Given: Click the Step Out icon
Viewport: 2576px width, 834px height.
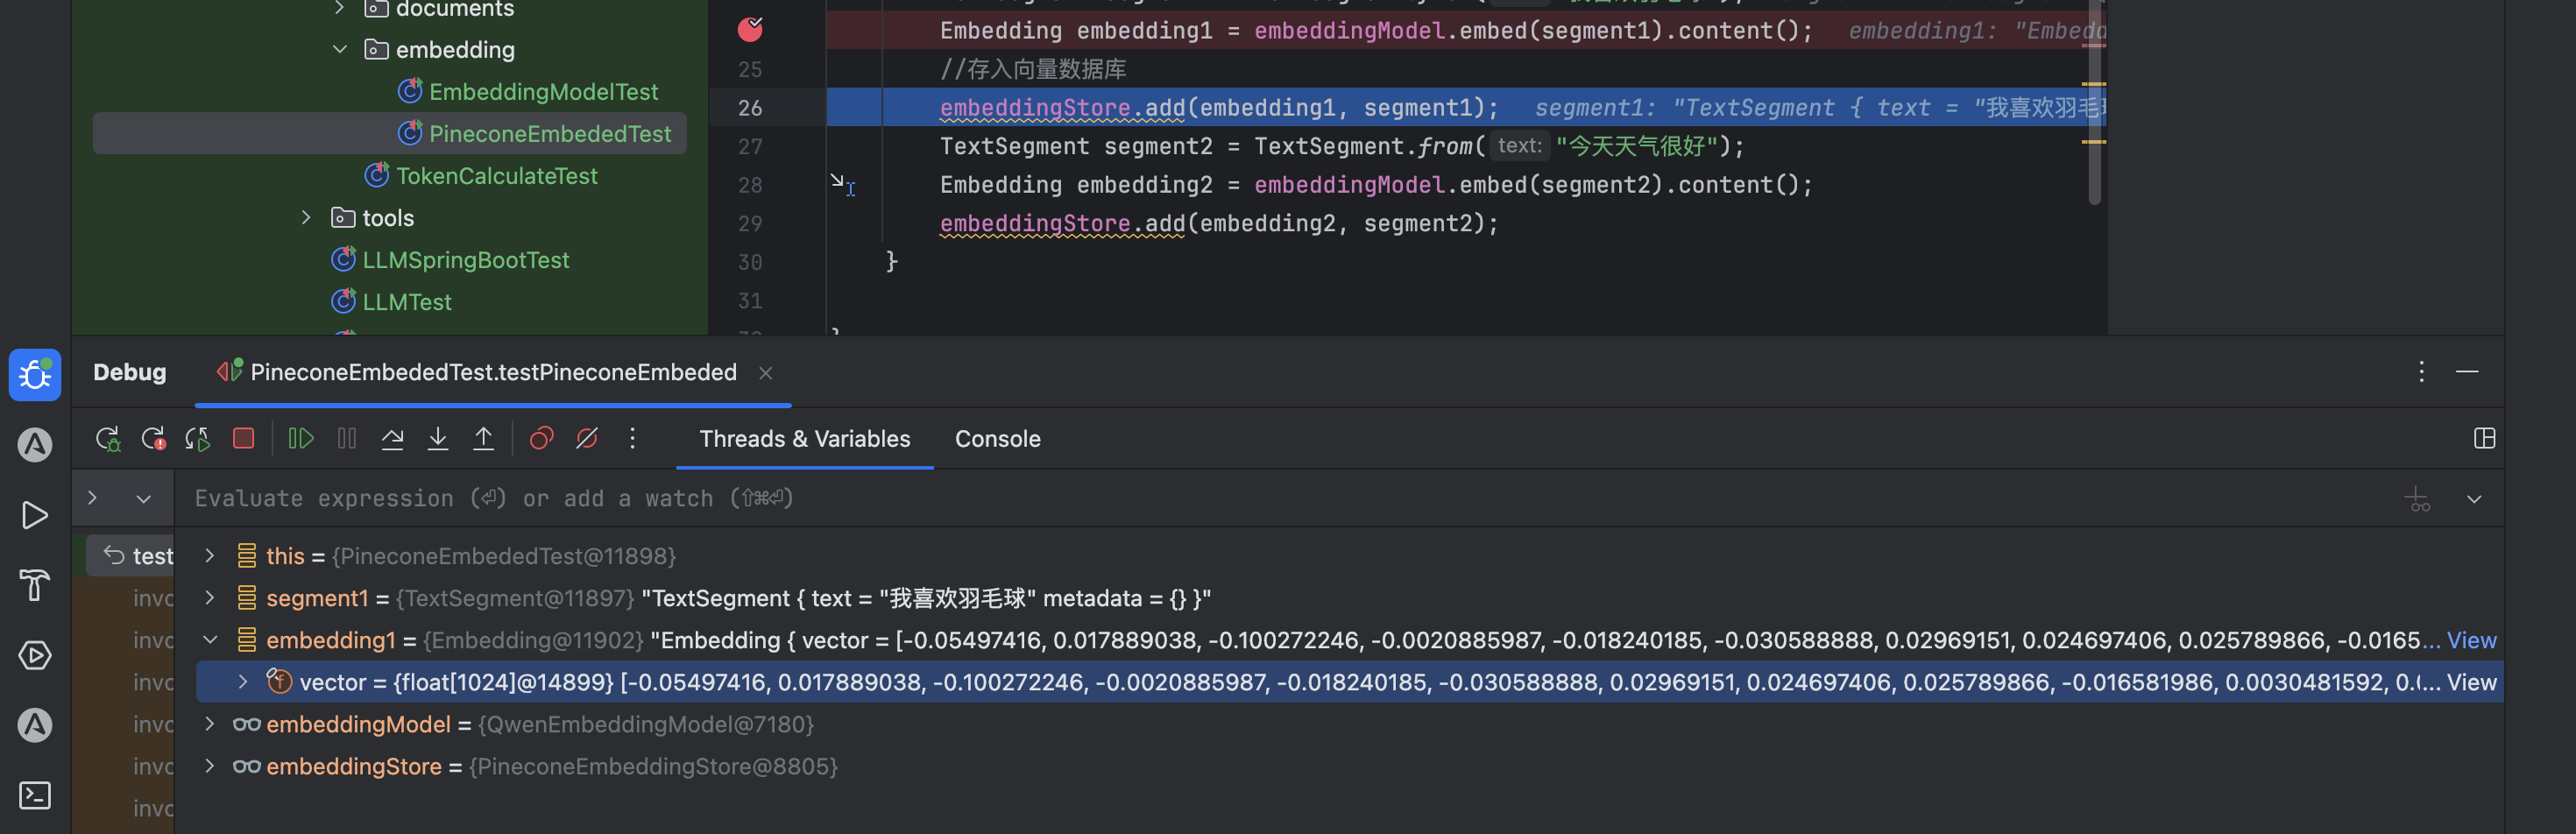Looking at the screenshot, I should tap(483, 439).
